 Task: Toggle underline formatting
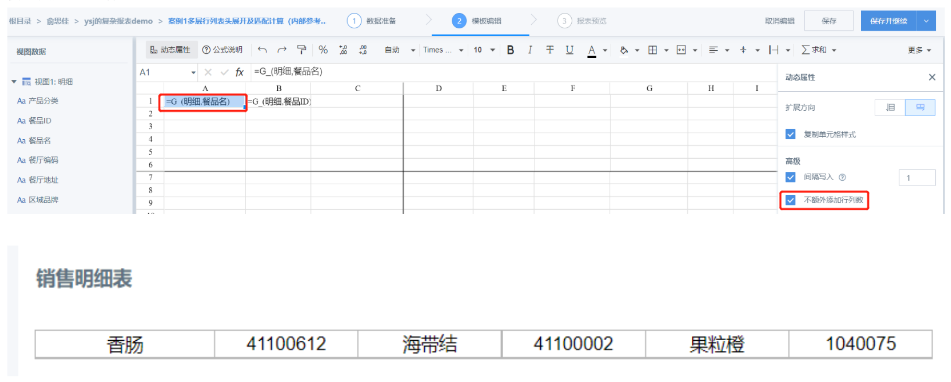coord(570,50)
